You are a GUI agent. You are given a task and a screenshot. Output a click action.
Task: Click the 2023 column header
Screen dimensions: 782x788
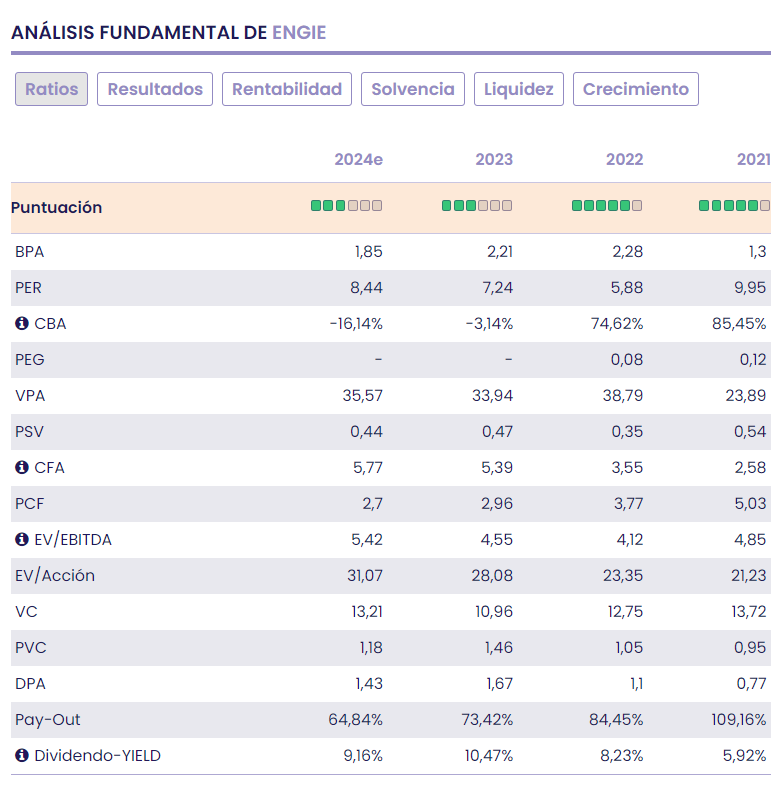pos(494,160)
